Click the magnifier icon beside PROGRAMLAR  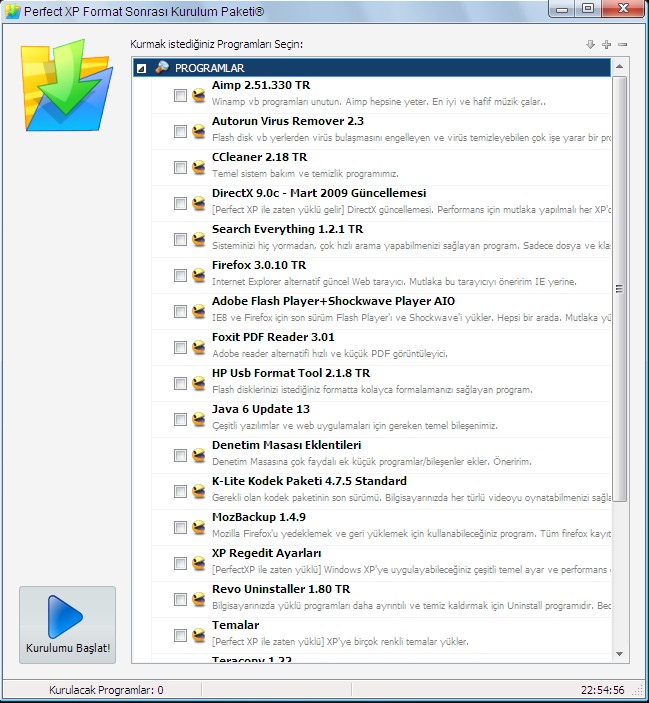tap(162, 68)
